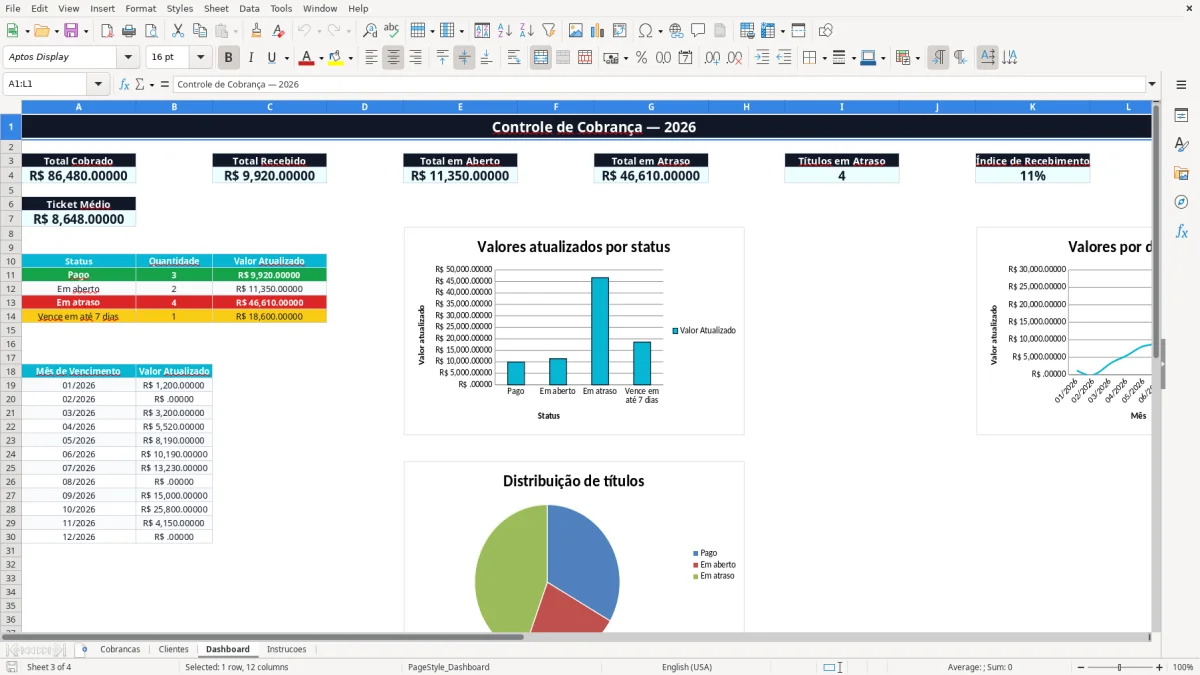The height and width of the screenshot is (675, 1200).
Task: Click the Select All corner box
Action: coord(10,107)
